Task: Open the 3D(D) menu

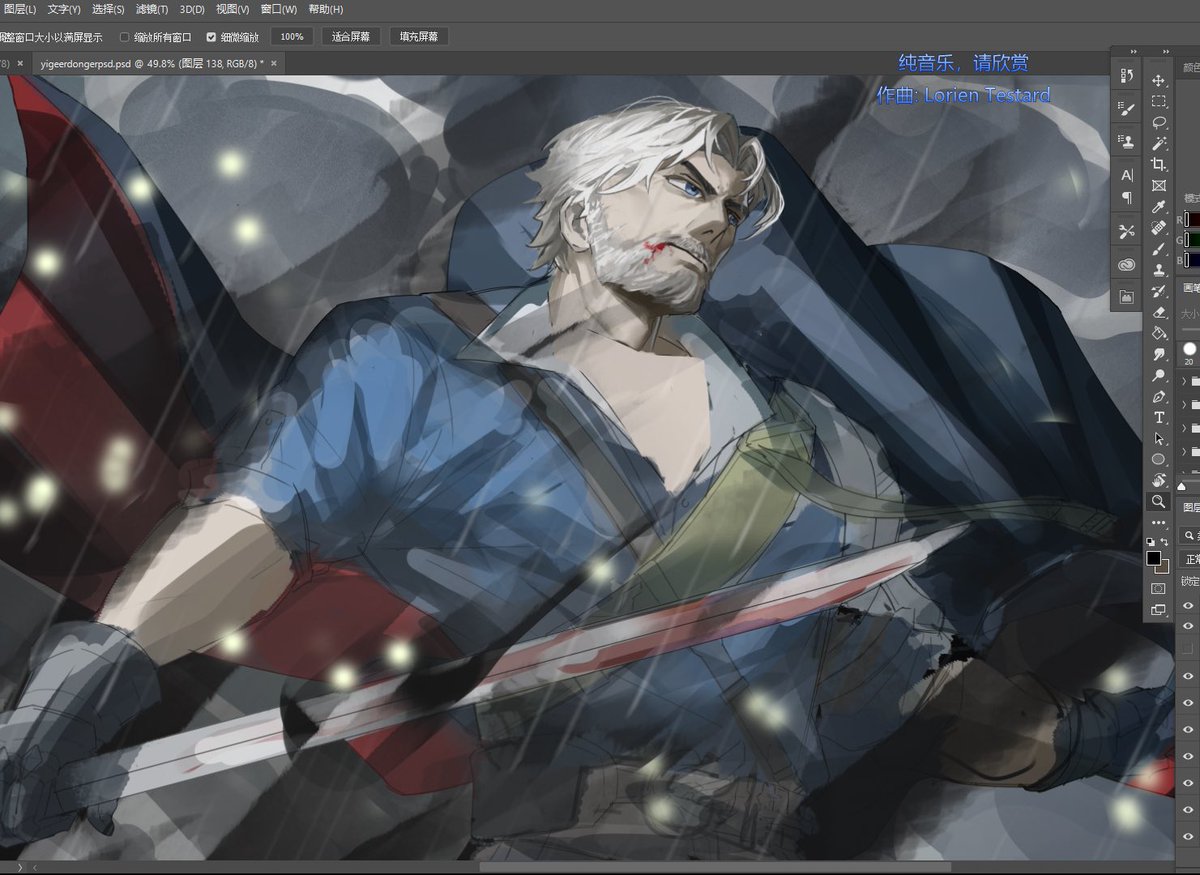Action: point(192,9)
